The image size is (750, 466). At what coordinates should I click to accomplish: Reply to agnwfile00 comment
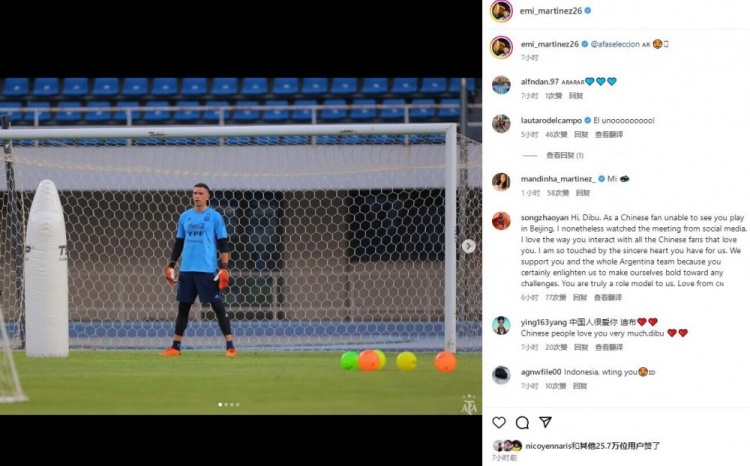[580, 386]
